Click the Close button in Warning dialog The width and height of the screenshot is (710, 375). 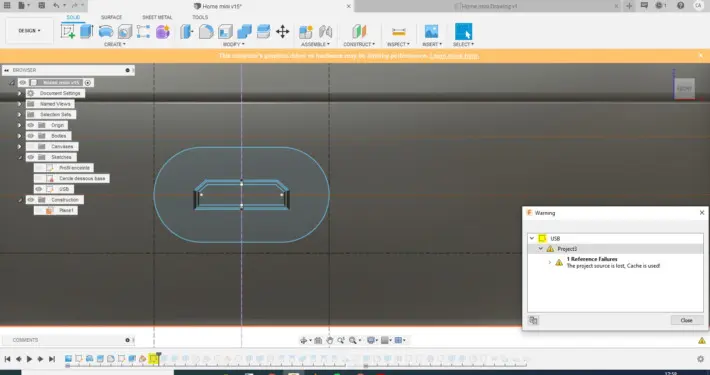[686, 320]
